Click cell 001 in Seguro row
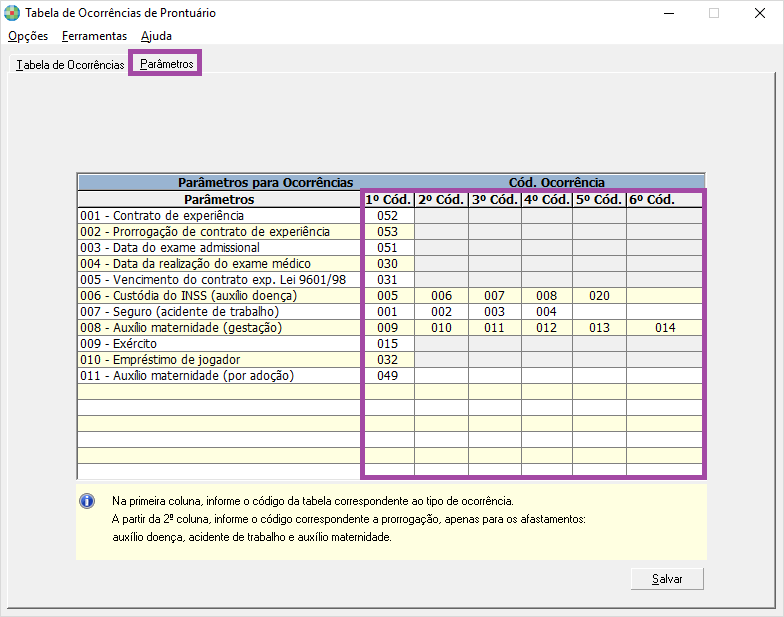The height and width of the screenshot is (617, 784). tap(388, 312)
